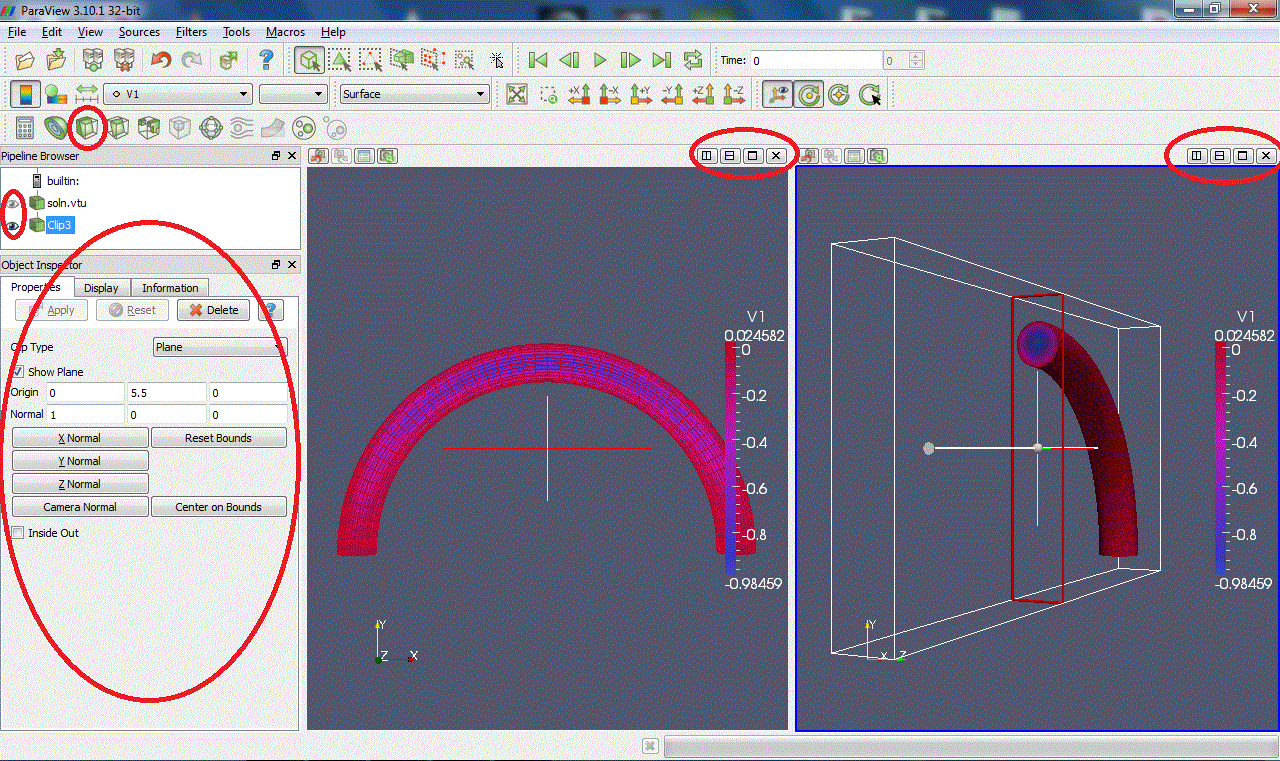Apply the Slice filter icon
Viewport: 1280px width, 761px height.
(119, 129)
